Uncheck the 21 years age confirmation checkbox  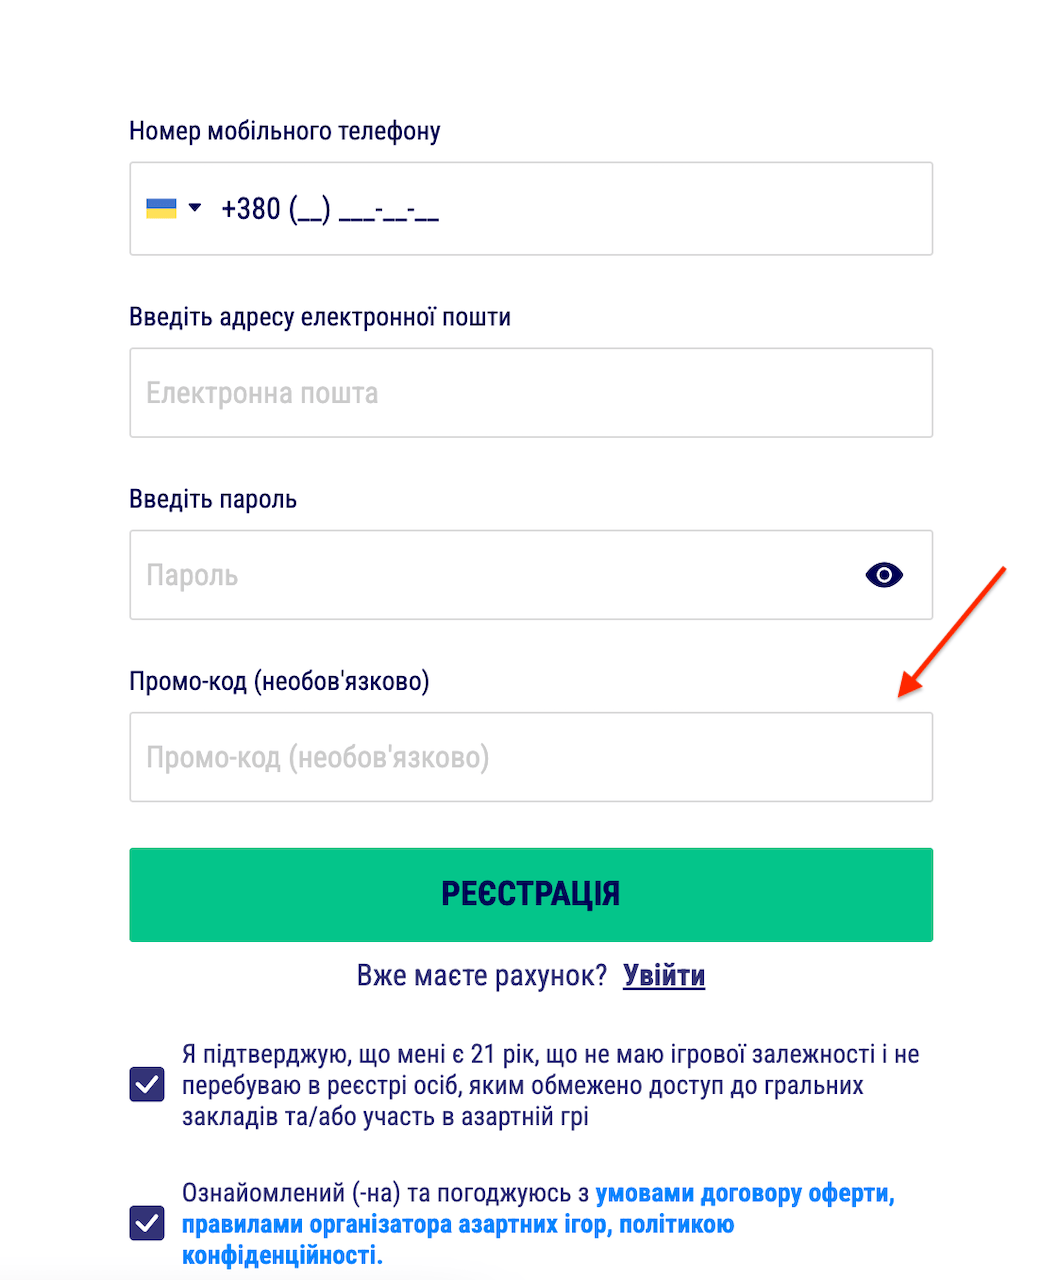pyautogui.click(x=147, y=1084)
